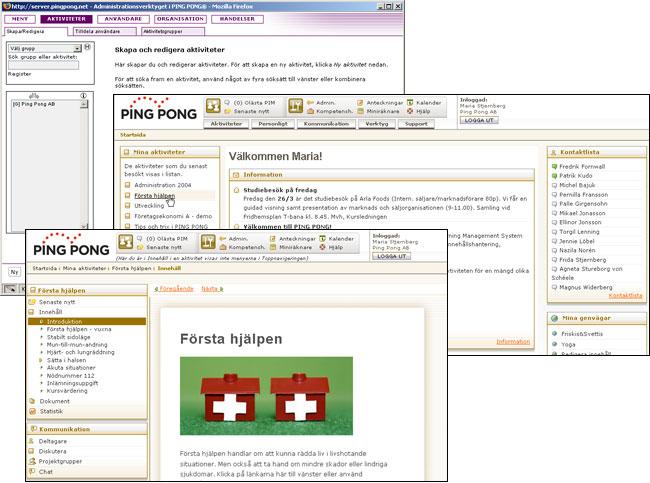The width and height of the screenshot is (650, 483).
Task: Open Friskis&Svettis shortcut under Mina genvägar
Action: click(582, 334)
